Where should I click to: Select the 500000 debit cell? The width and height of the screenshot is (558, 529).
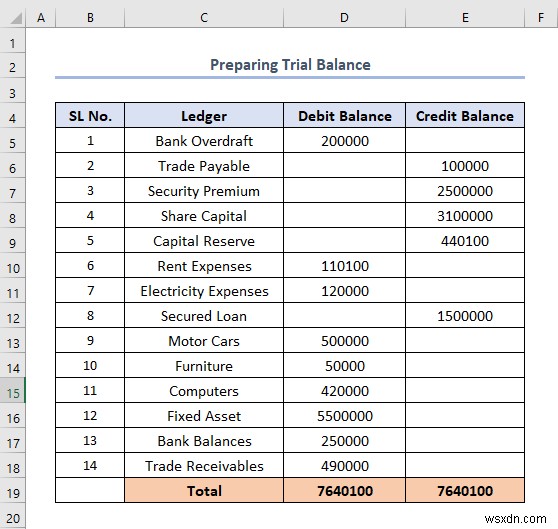(344, 340)
